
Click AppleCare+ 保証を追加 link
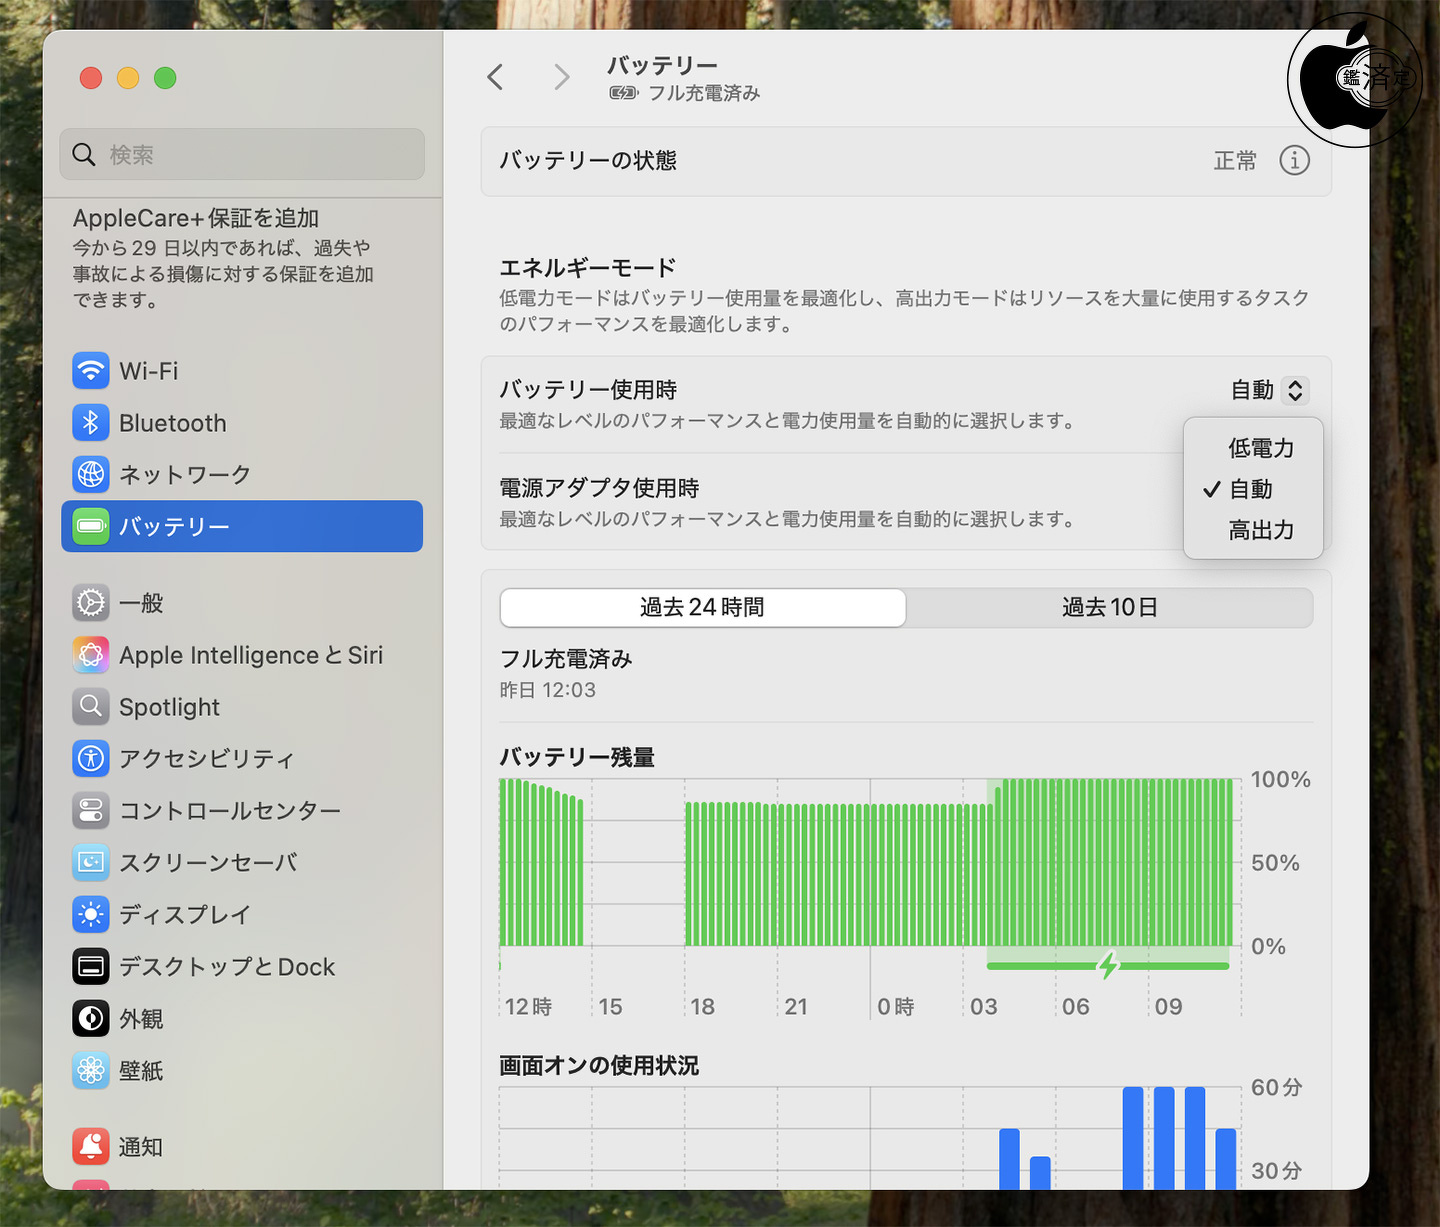coord(196,218)
